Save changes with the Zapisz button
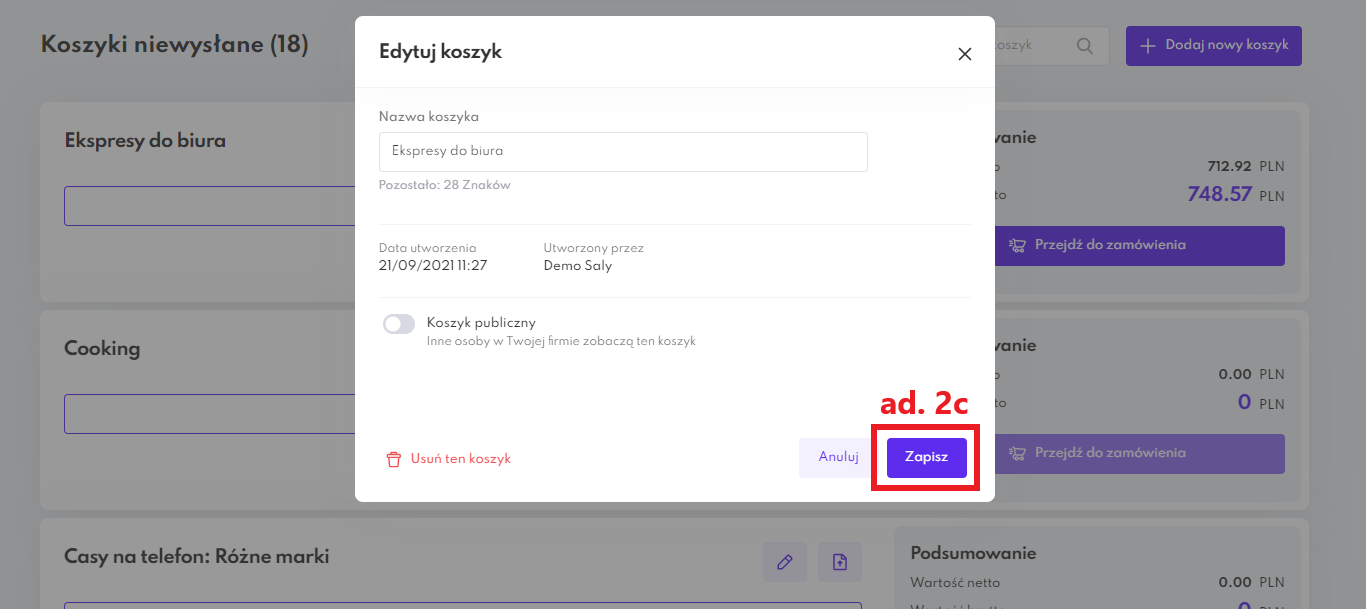 click(x=926, y=457)
